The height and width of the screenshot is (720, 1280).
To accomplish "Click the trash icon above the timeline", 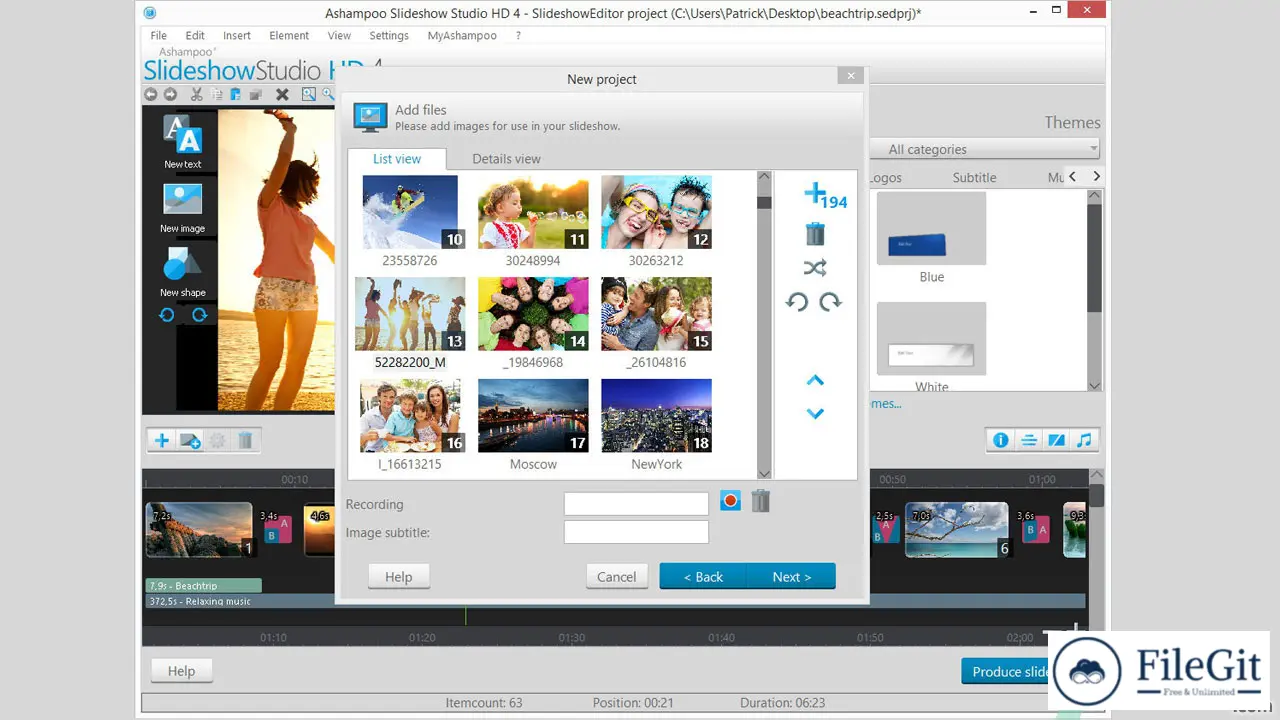I will [246, 440].
